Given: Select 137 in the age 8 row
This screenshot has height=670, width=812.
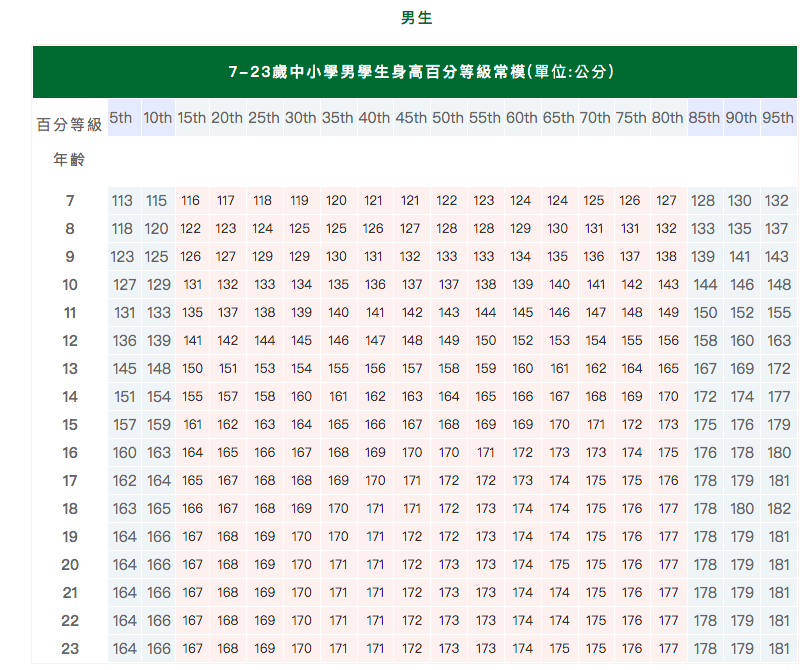Looking at the screenshot, I should 777,229.
